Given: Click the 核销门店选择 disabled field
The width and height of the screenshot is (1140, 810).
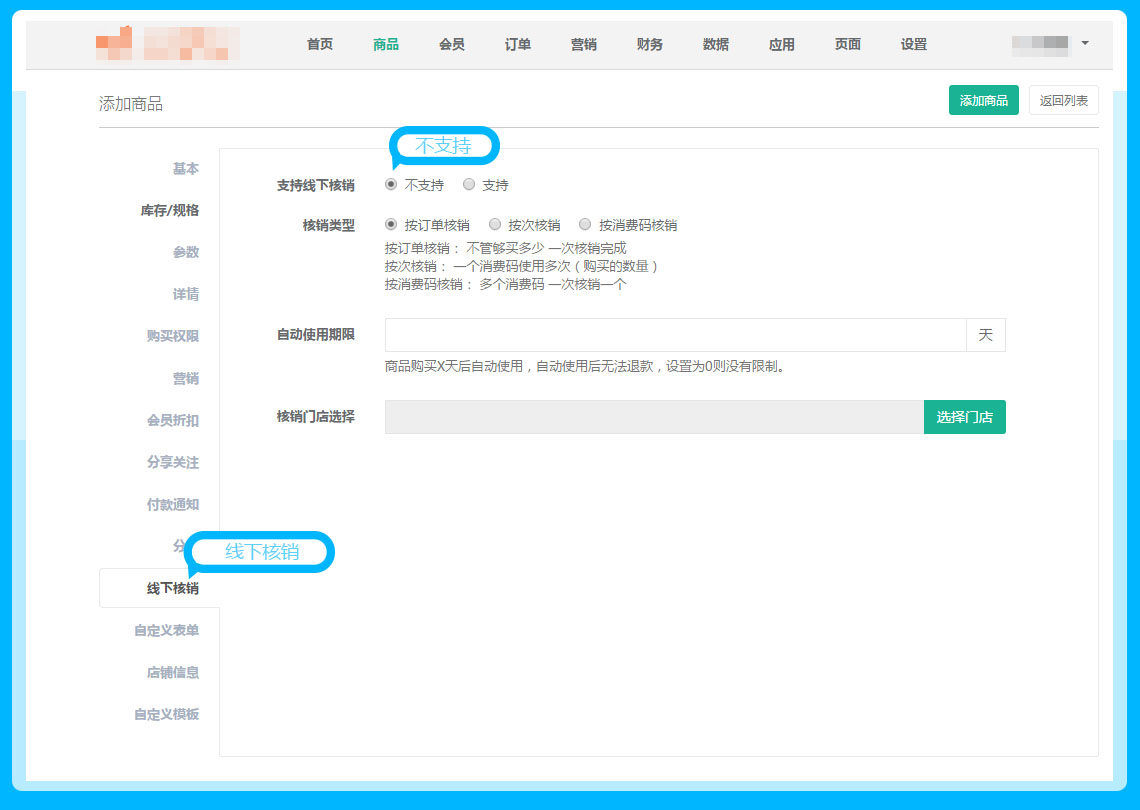Looking at the screenshot, I should point(654,417).
